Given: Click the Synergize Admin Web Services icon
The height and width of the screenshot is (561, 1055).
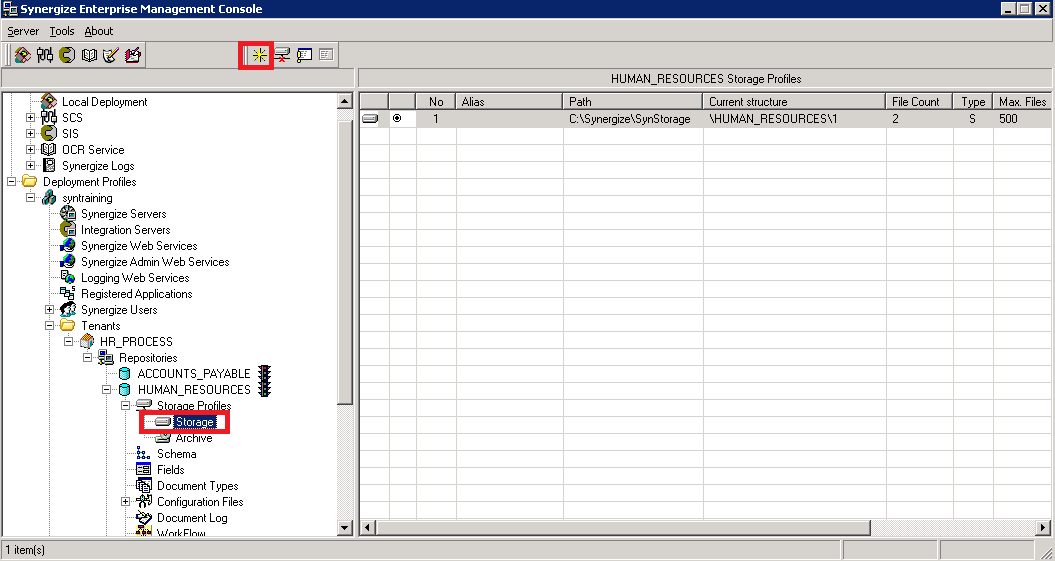Looking at the screenshot, I should click(68, 262).
